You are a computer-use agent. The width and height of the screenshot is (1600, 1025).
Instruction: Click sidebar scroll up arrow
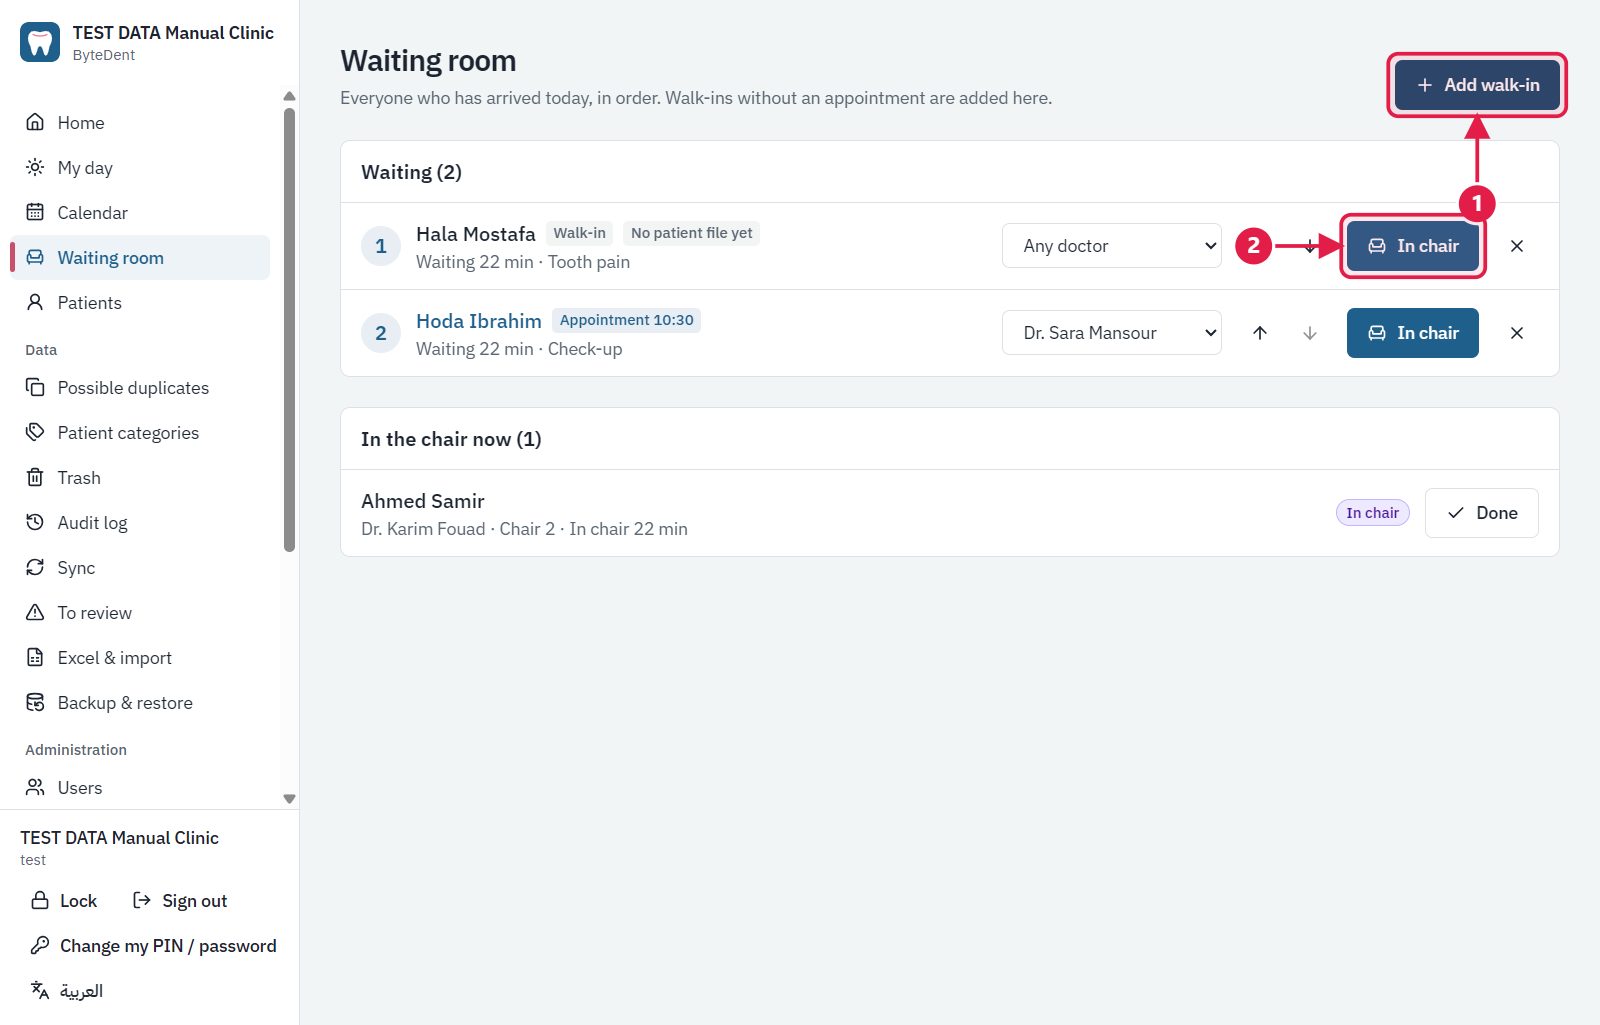[x=289, y=97]
